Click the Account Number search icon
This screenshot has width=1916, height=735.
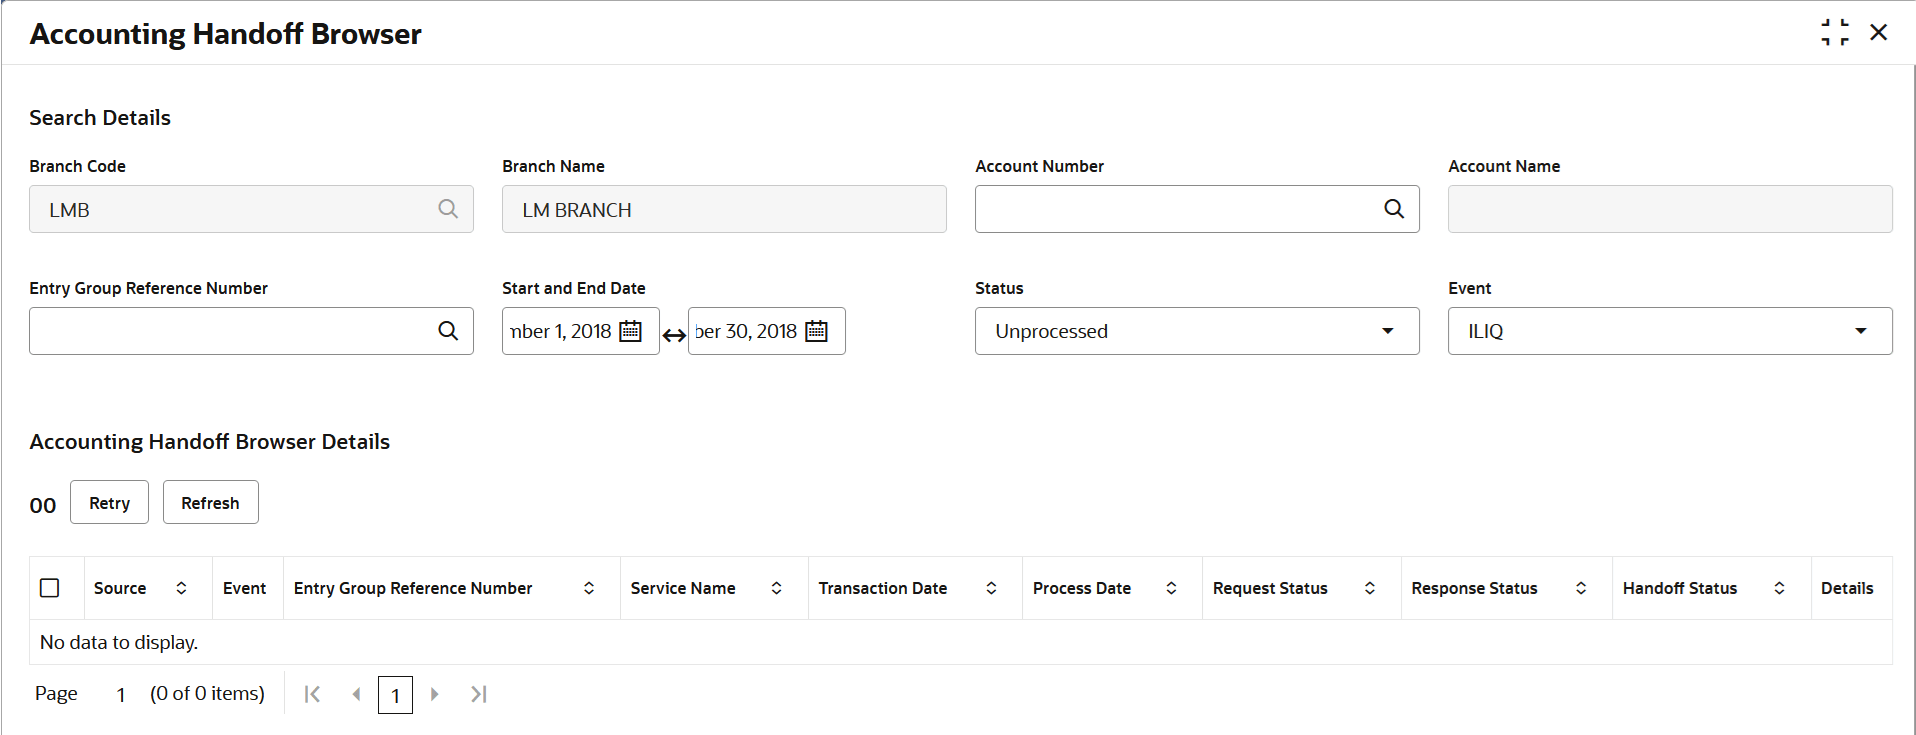[x=1393, y=209]
